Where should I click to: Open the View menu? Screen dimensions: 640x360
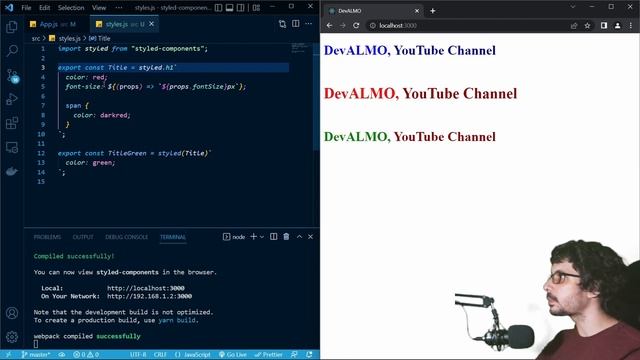click(99, 7)
